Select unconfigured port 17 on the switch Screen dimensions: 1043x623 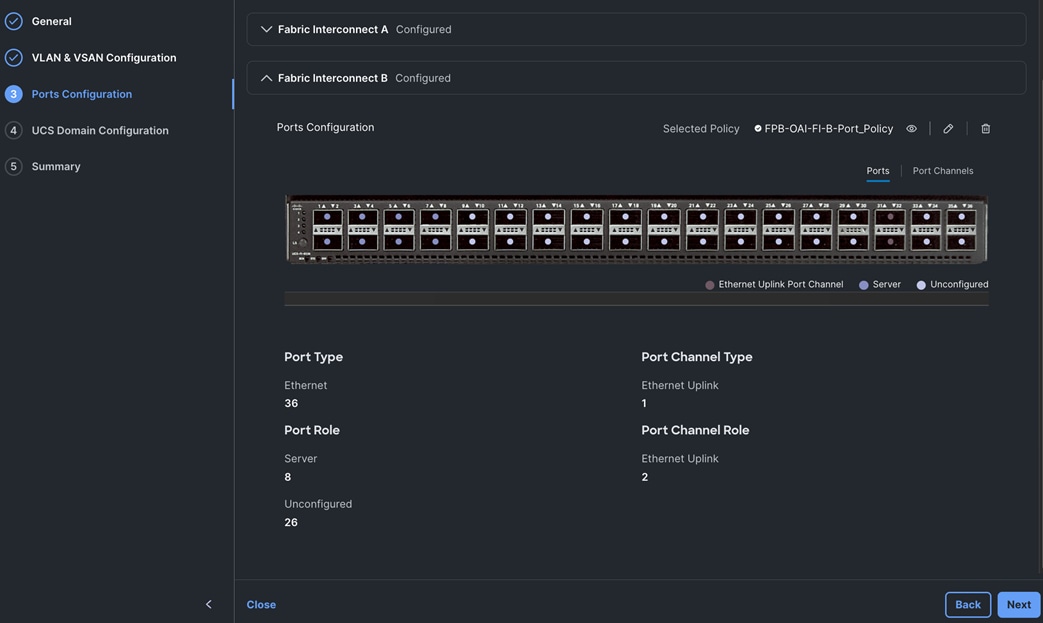(x=625, y=217)
